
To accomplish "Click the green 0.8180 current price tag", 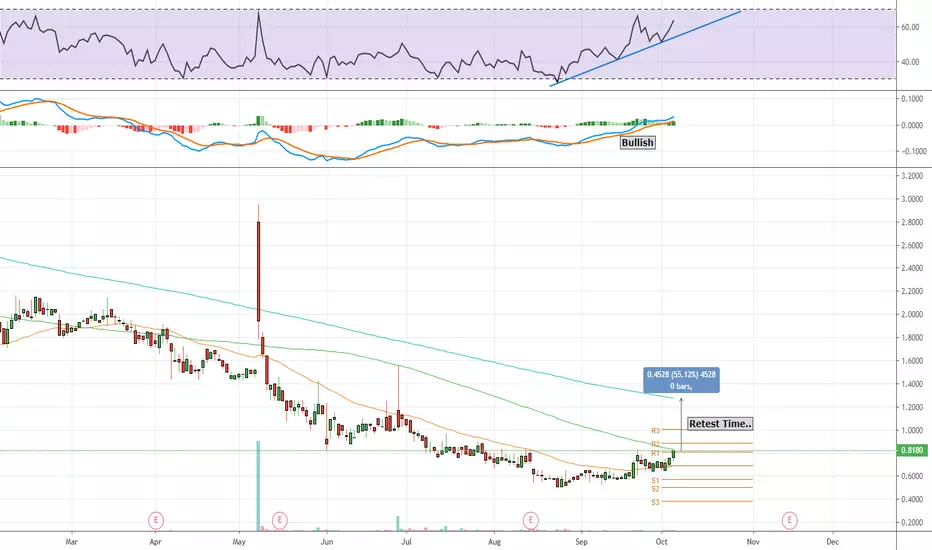I will [911, 450].
